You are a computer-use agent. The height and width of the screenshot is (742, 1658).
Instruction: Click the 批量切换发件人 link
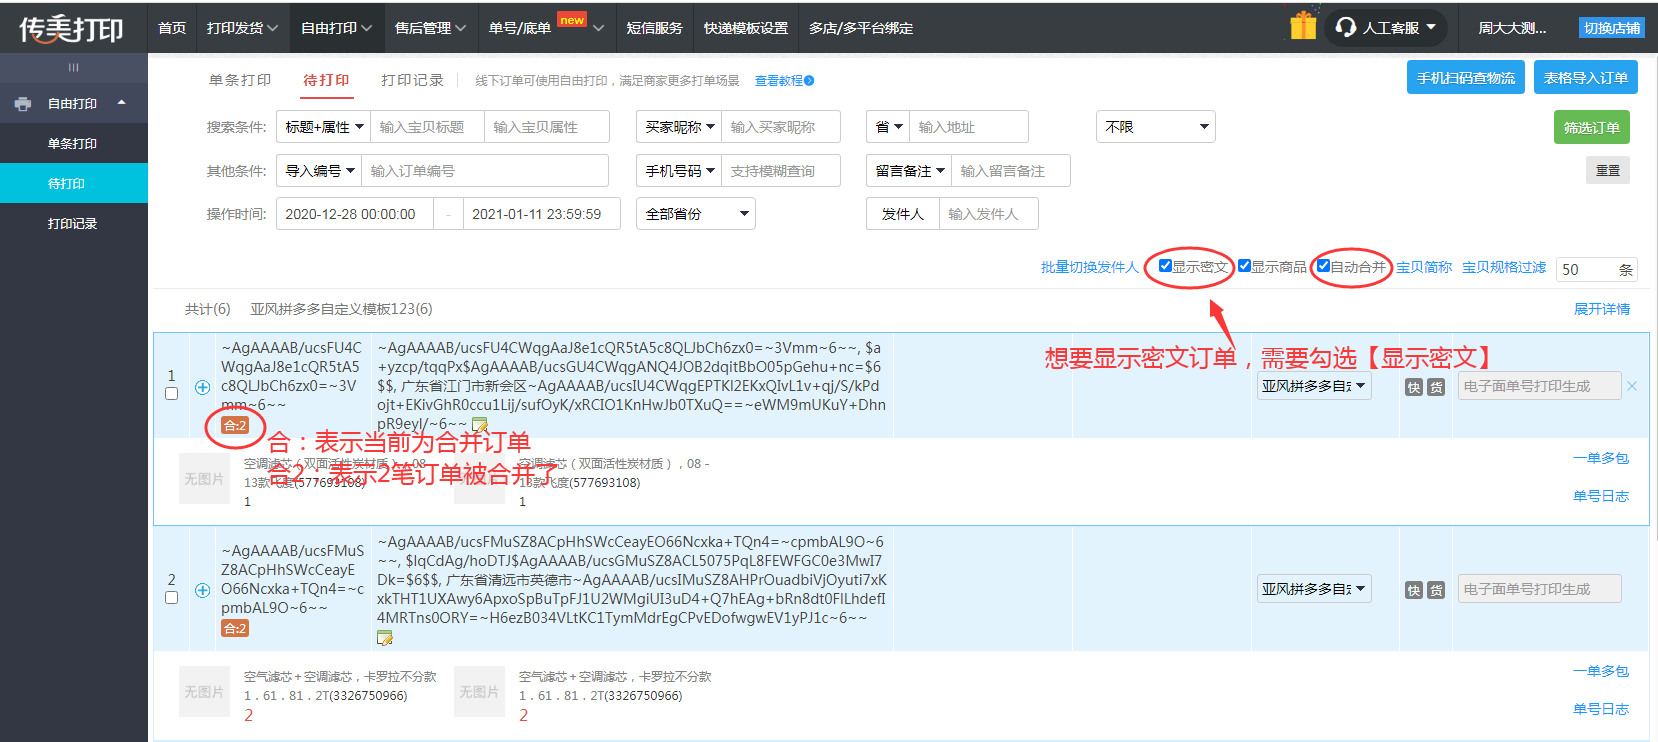coord(1089,267)
